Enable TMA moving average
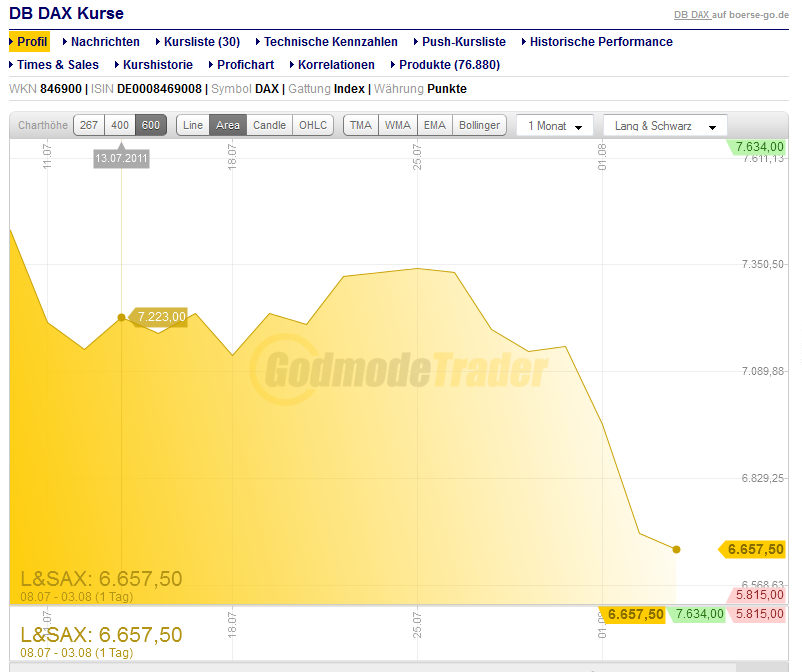The width and height of the screenshot is (802, 672). pos(361,125)
